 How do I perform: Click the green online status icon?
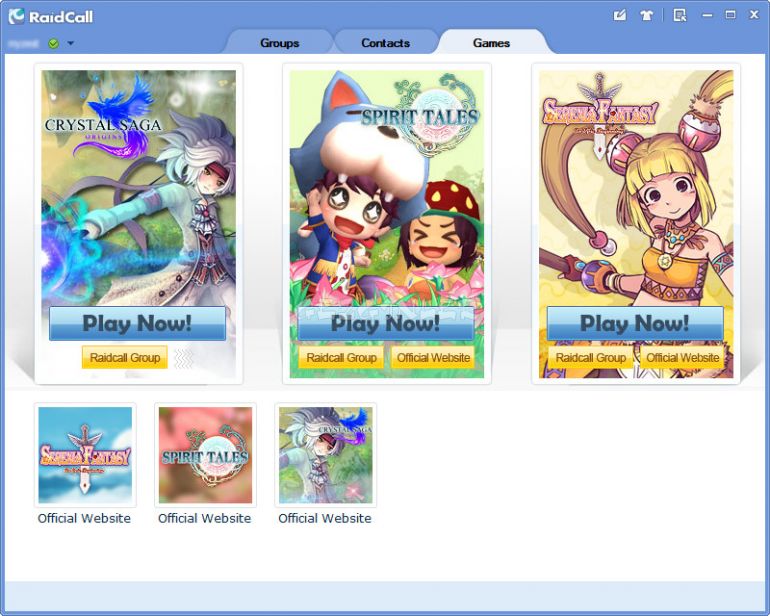click(x=54, y=44)
